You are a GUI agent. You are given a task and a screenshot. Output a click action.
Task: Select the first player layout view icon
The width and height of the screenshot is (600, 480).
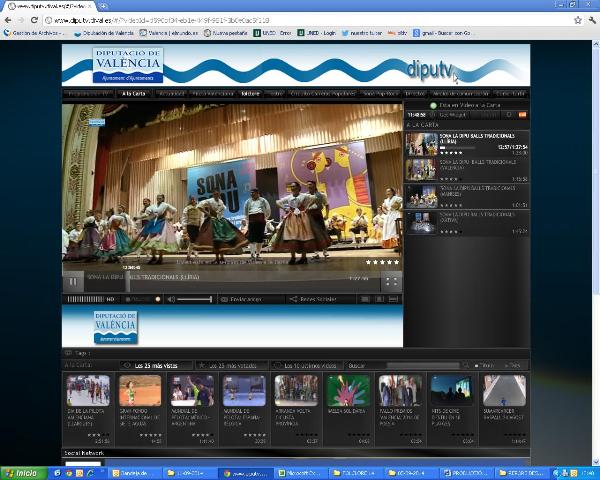365,299
